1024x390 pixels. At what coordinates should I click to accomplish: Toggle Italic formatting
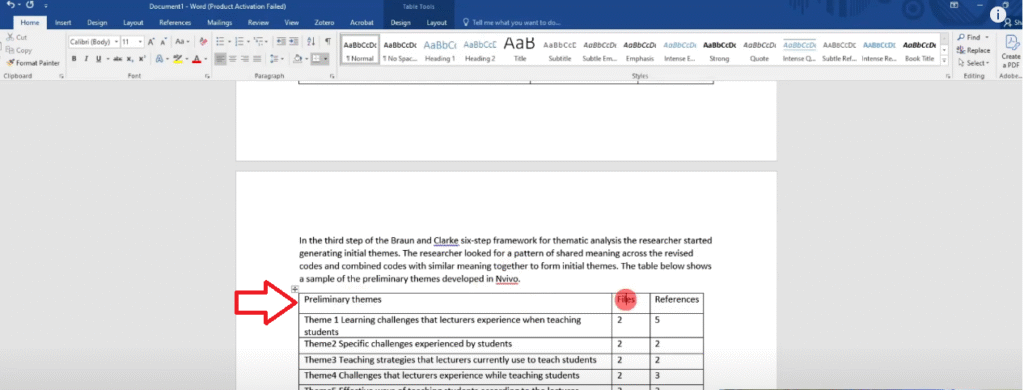click(x=86, y=59)
